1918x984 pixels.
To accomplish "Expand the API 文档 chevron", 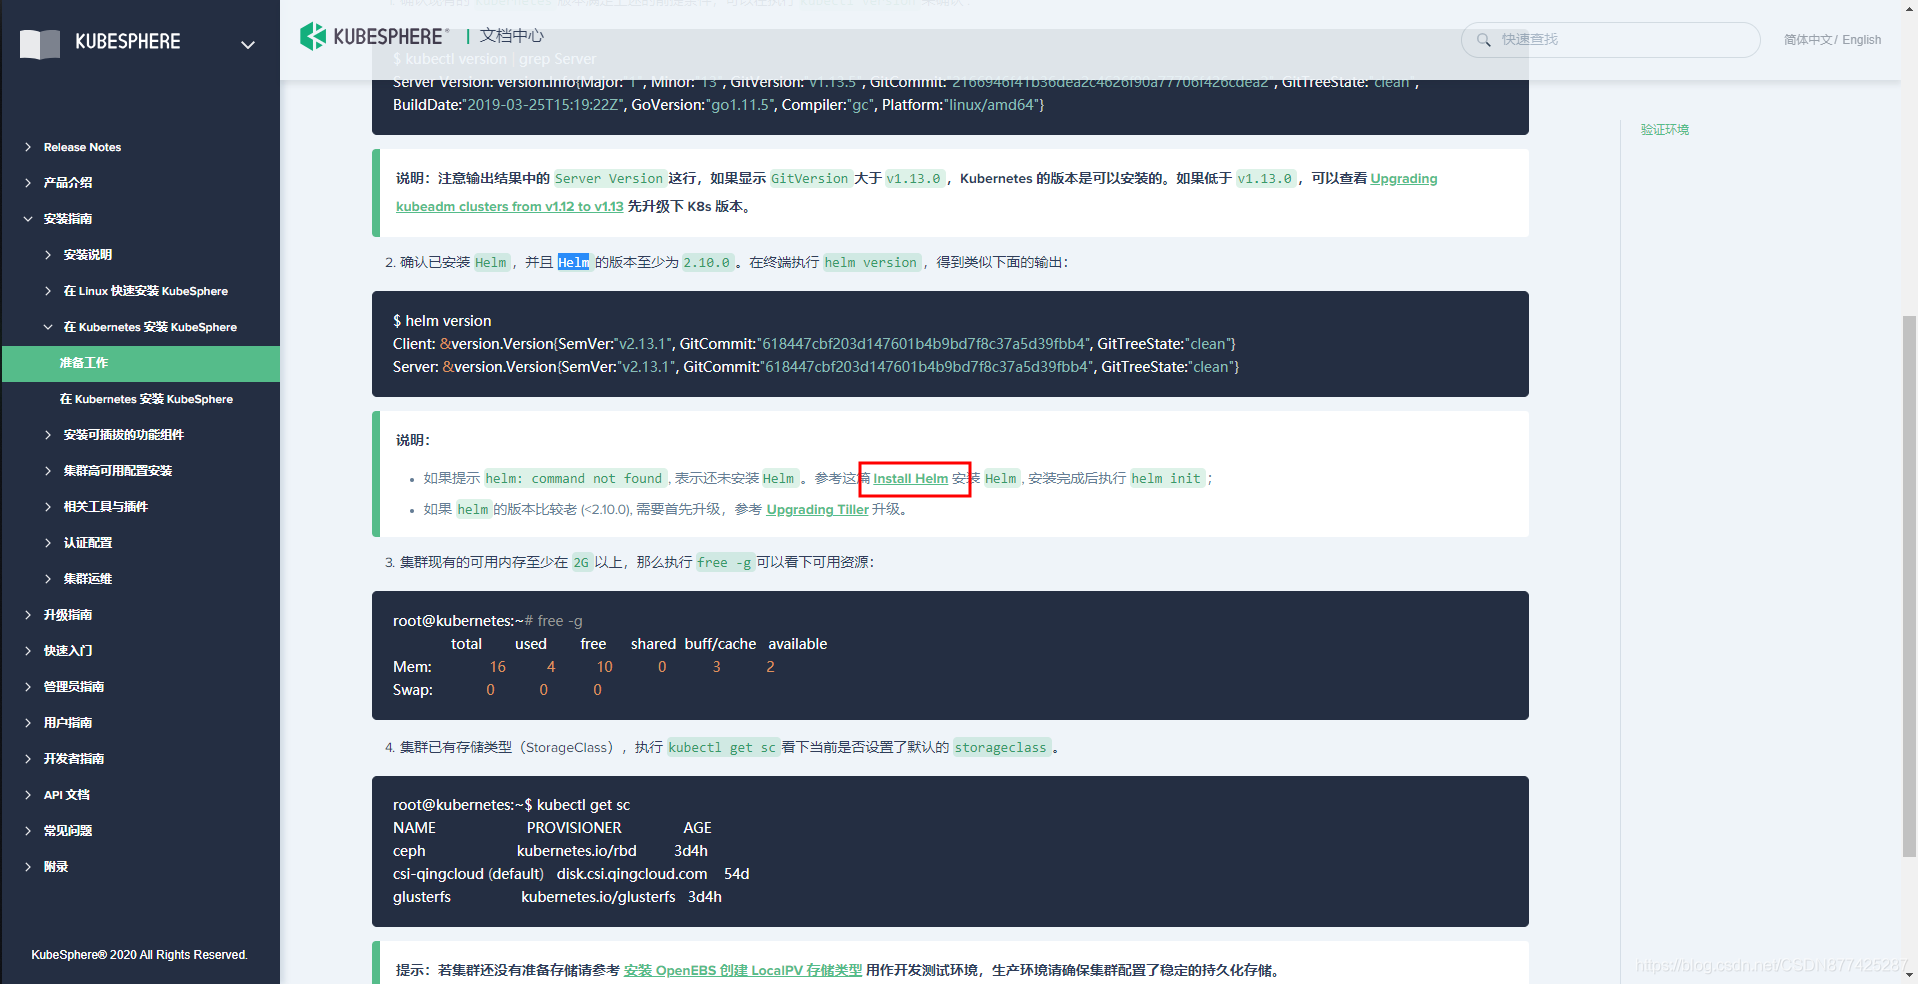I will click(28, 795).
